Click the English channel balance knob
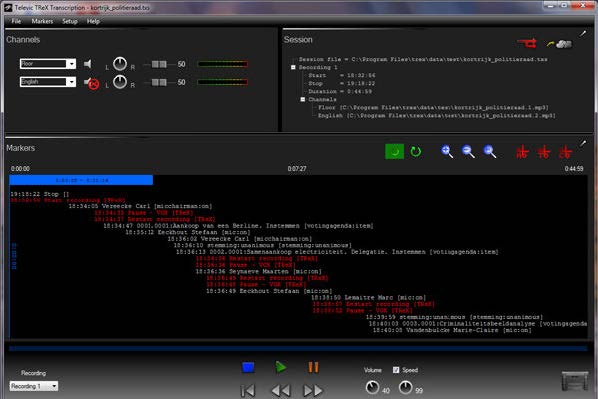The height and width of the screenshot is (399, 598). (120, 82)
